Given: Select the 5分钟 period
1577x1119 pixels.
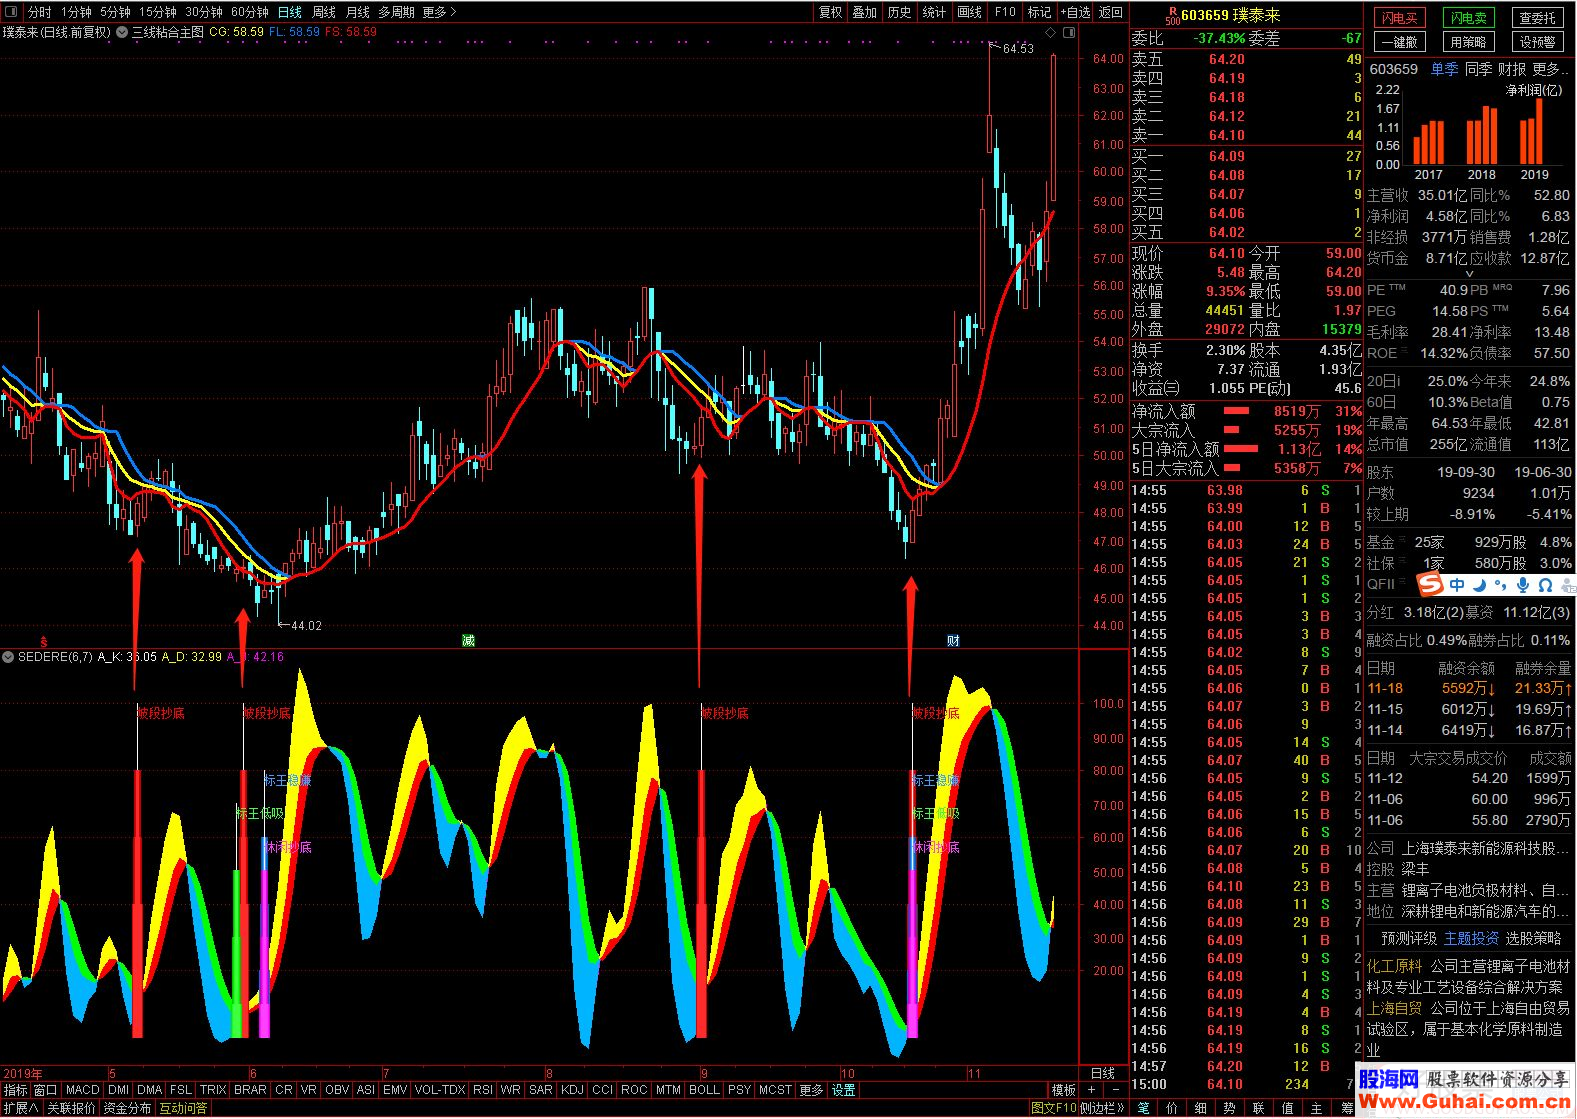Looking at the screenshot, I should [115, 12].
